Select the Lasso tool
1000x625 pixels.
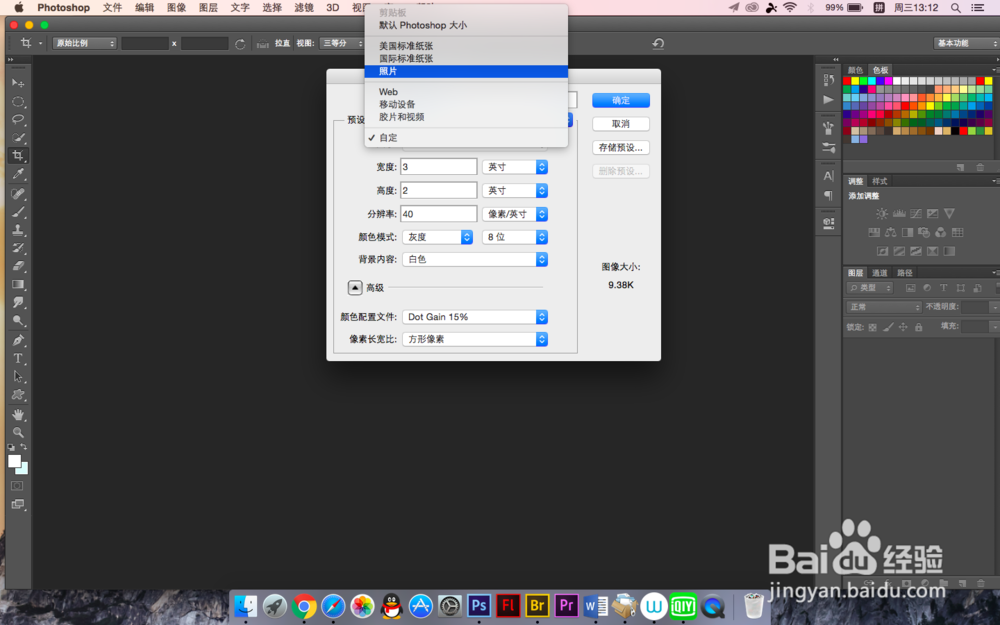(x=18, y=119)
